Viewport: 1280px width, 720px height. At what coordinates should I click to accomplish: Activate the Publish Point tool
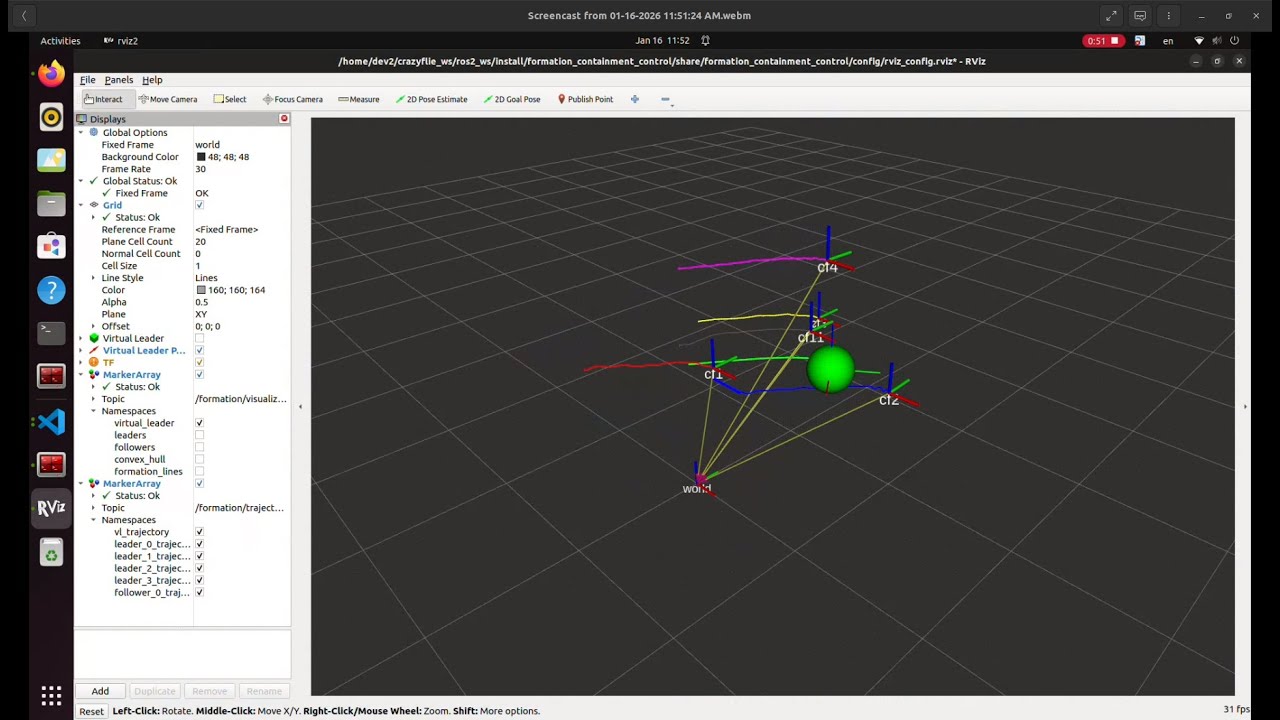(x=585, y=99)
